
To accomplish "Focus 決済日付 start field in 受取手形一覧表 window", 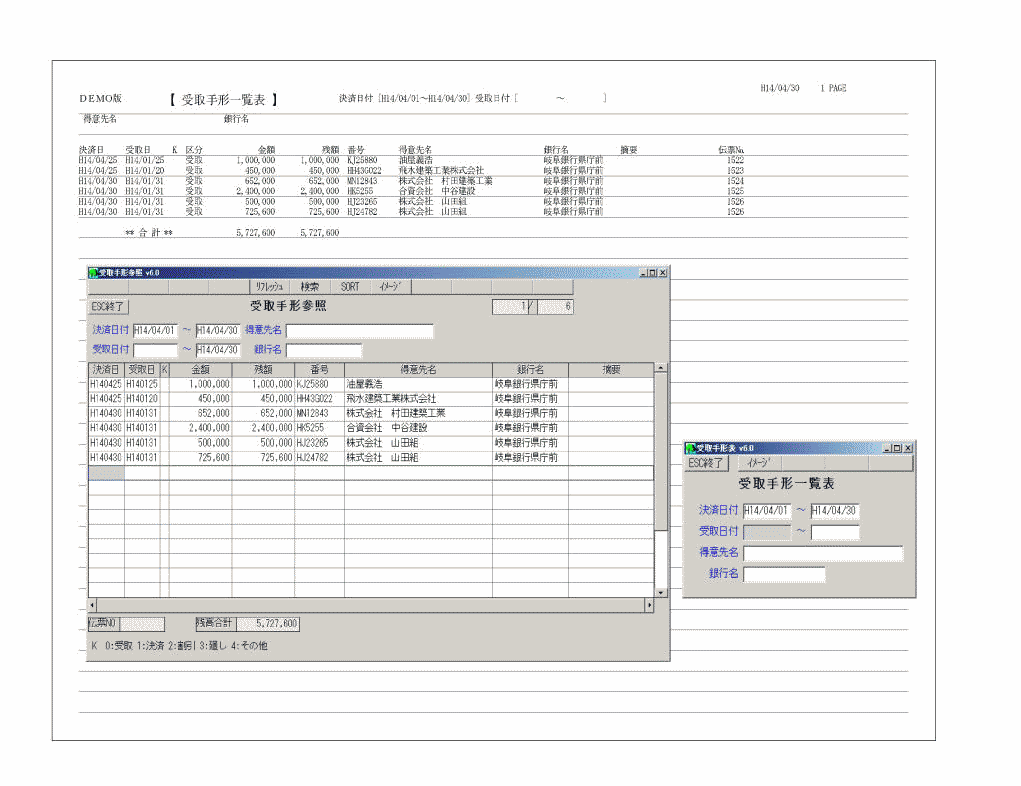I will [x=767, y=511].
